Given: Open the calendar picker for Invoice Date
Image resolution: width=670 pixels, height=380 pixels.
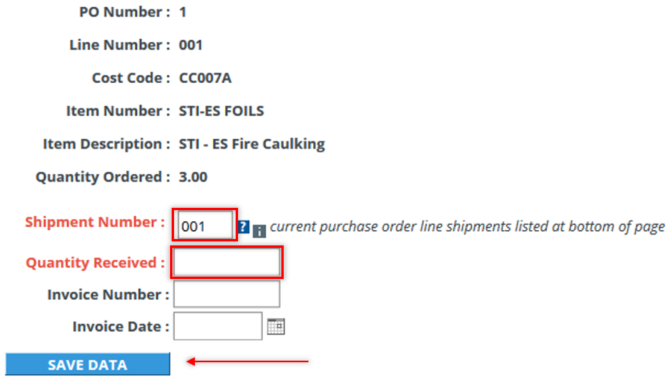Looking at the screenshot, I should click(276, 327).
